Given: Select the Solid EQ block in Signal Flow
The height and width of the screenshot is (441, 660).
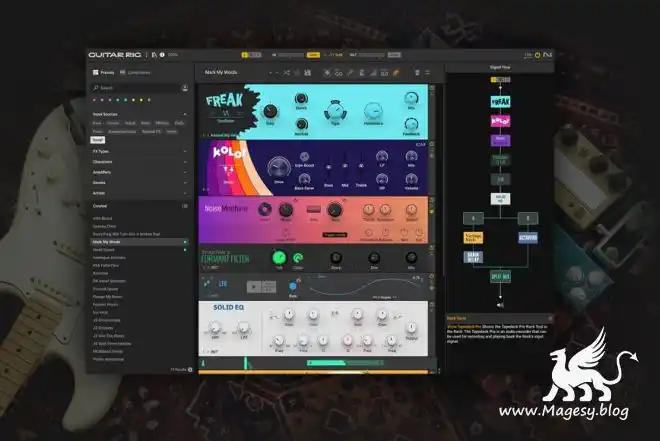Looking at the screenshot, I should pos(500,199).
